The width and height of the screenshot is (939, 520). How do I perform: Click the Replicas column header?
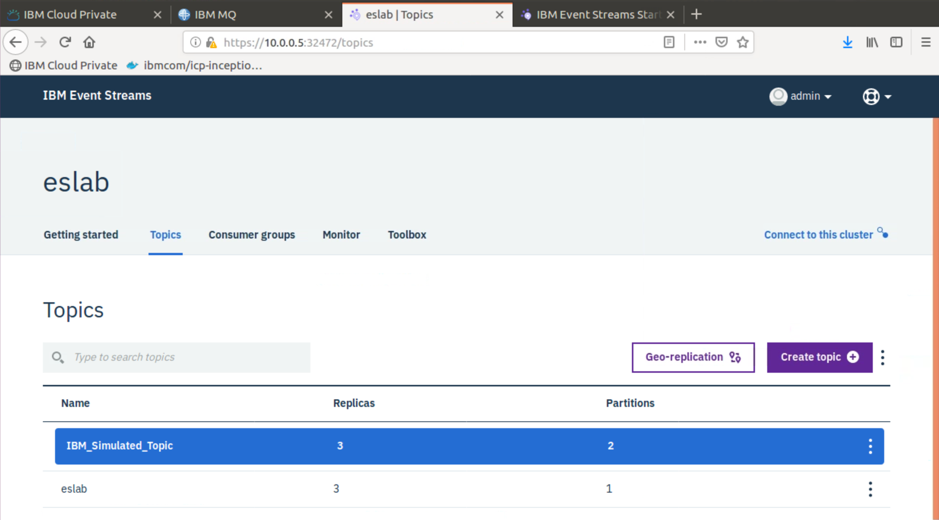pos(354,403)
